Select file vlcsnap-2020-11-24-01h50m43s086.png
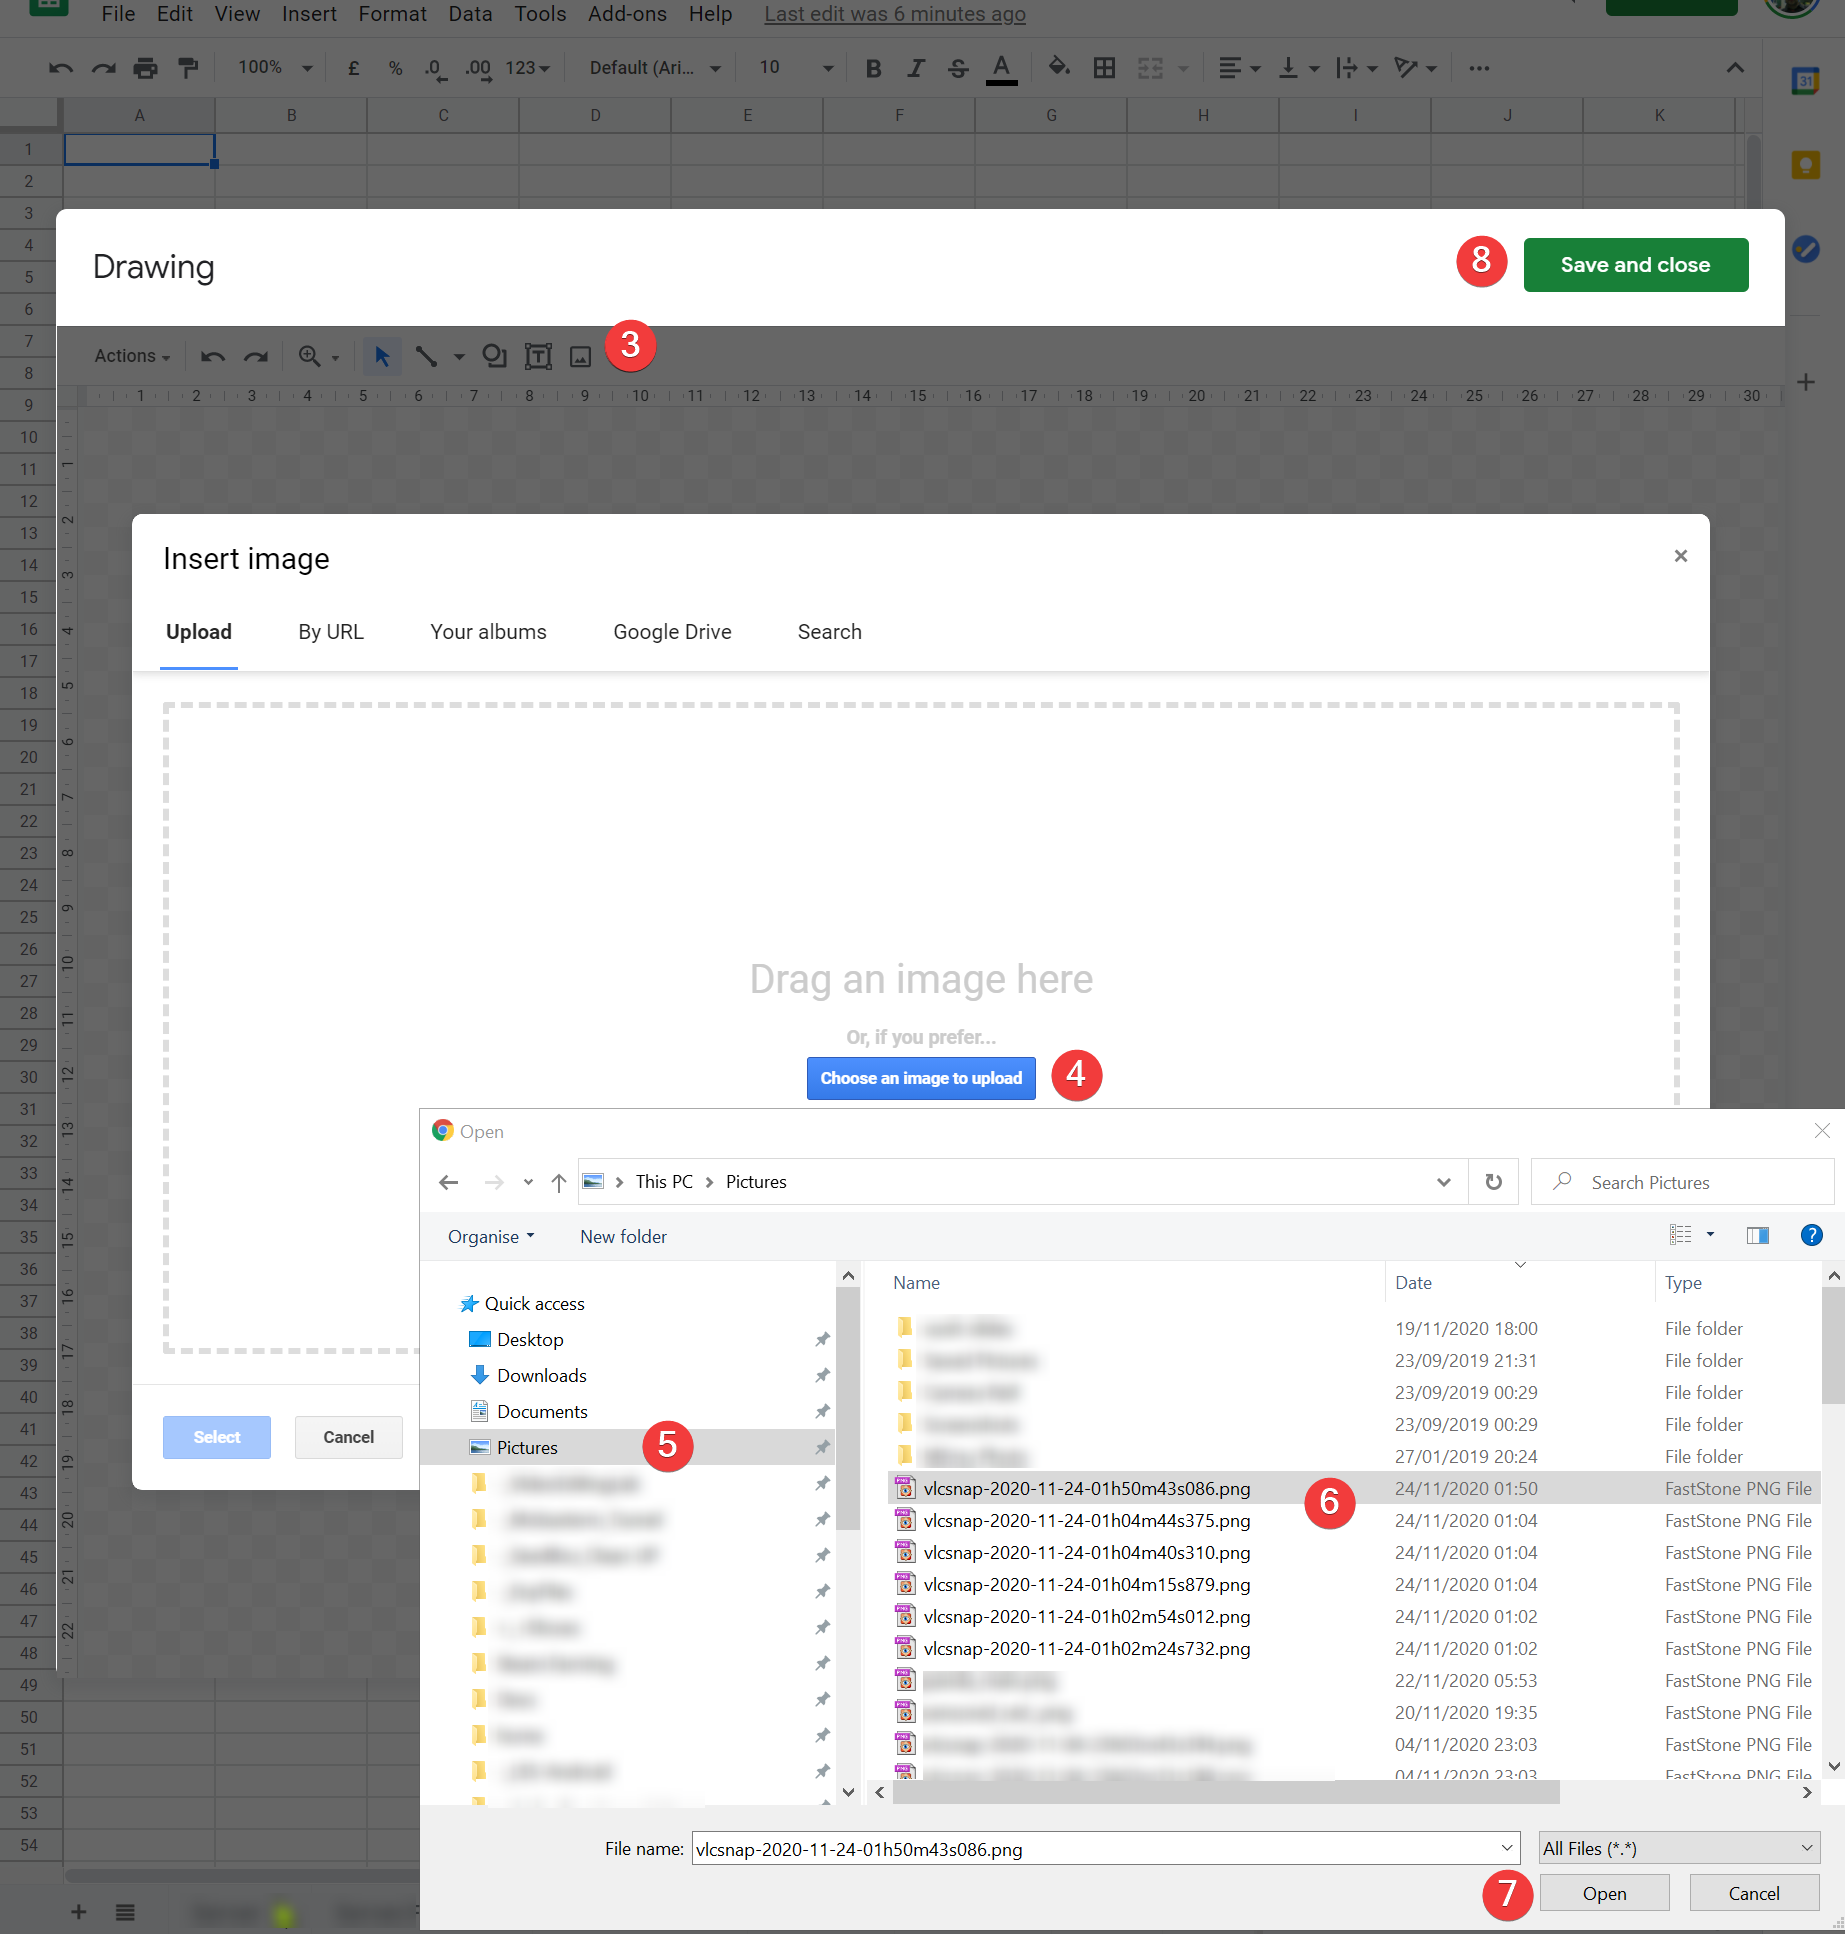1845x1934 pixels. pos(1354,1489)
